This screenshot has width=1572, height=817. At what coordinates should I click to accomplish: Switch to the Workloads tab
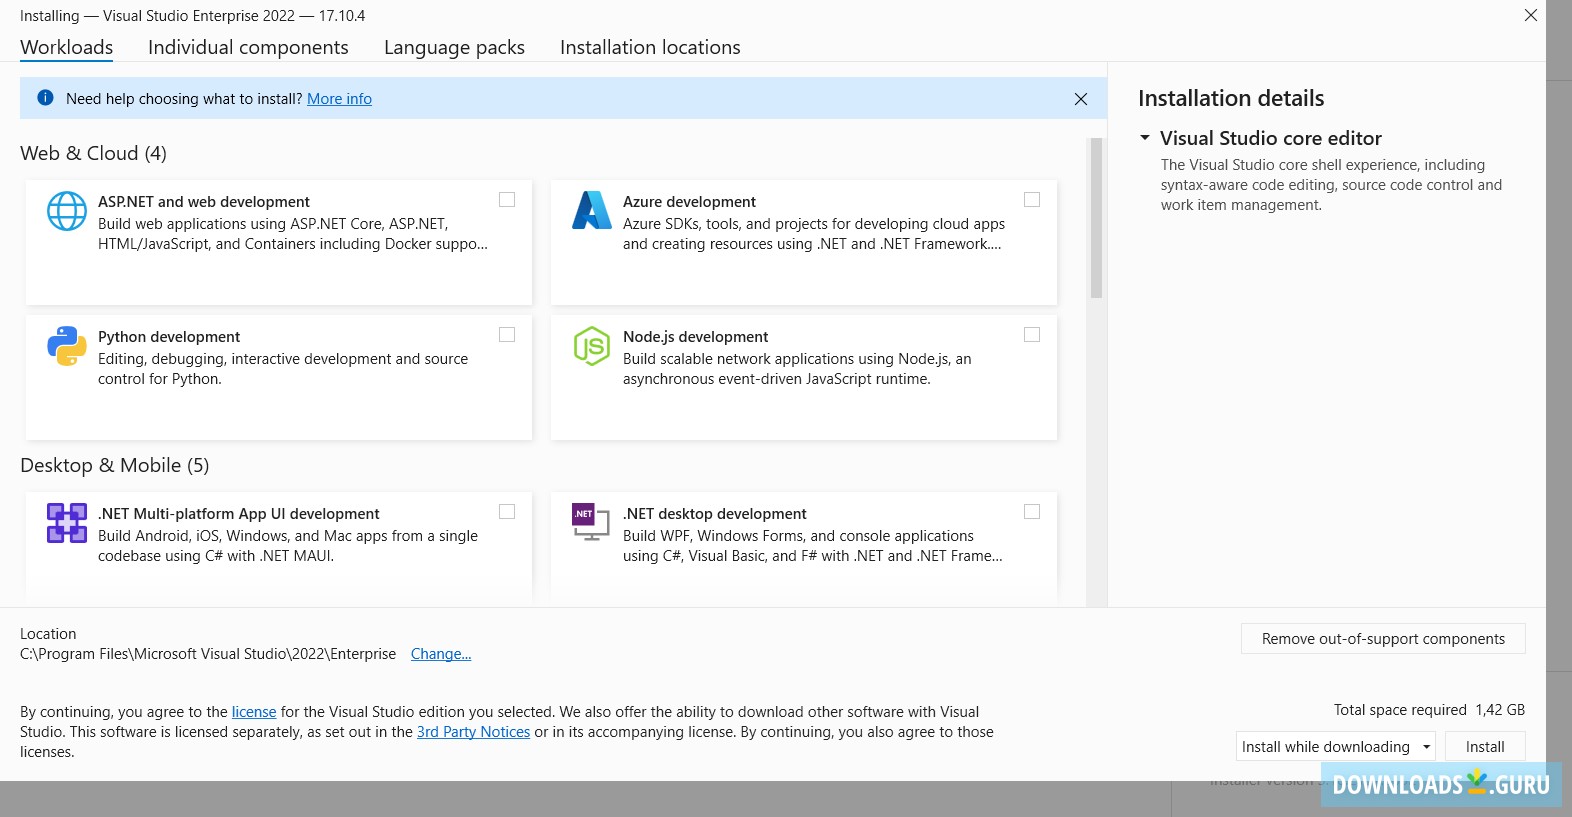tap(67, 47)
